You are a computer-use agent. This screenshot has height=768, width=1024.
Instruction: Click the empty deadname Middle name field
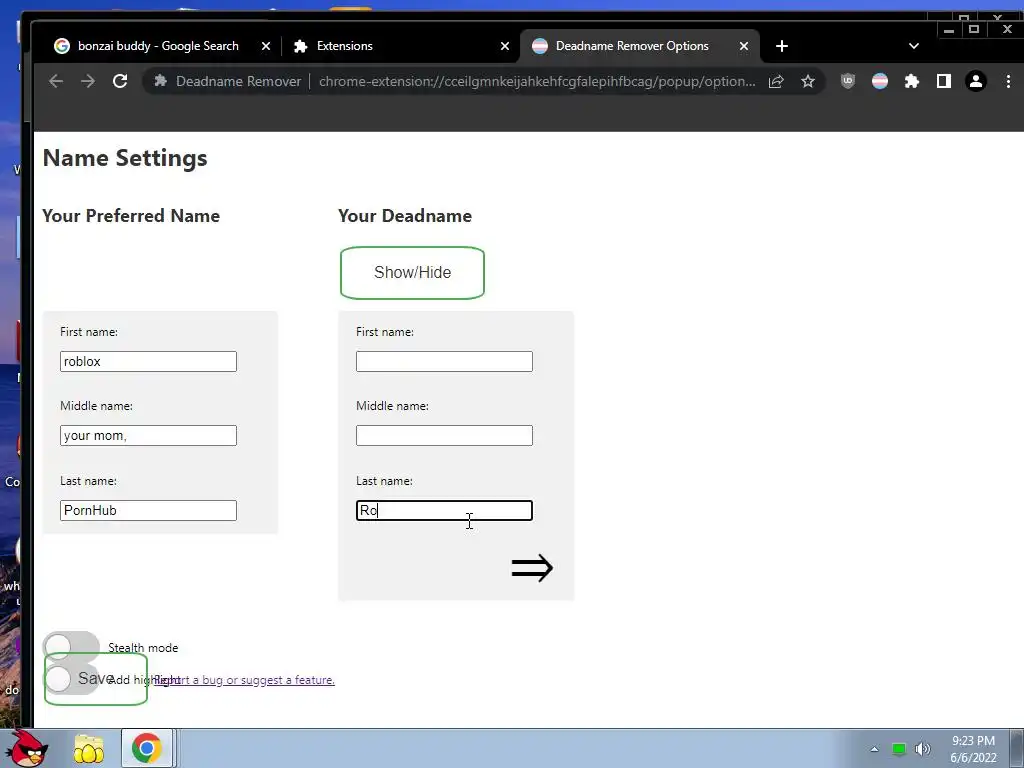pos(444,436)
